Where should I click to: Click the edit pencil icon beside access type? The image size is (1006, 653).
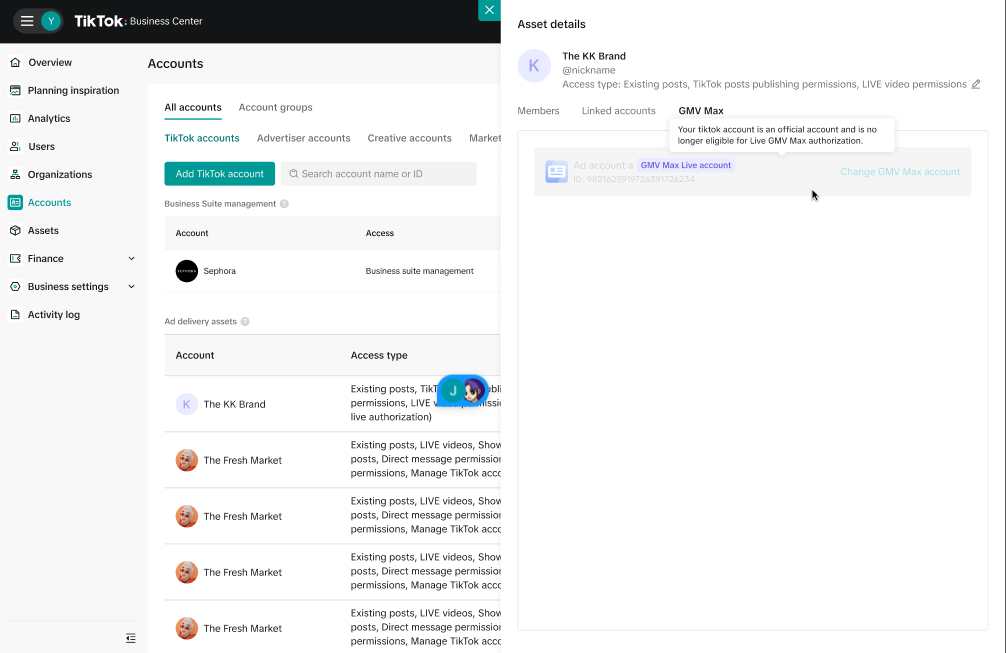[x=976, y=85]
